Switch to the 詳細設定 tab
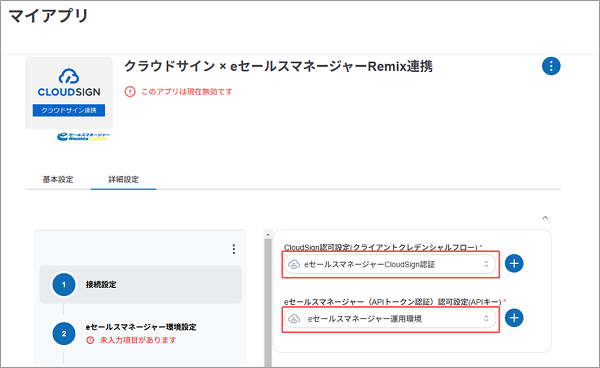 [x=123, y=179]
